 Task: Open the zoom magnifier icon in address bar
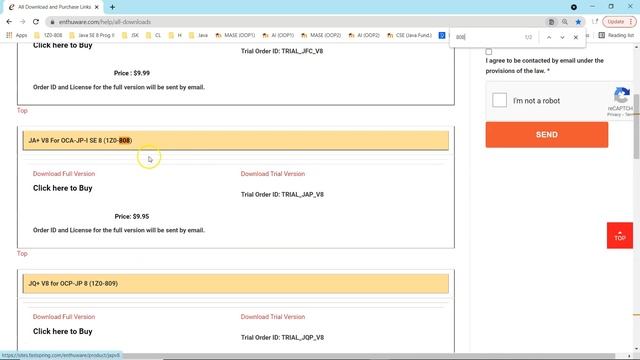(x=565, y=22)
